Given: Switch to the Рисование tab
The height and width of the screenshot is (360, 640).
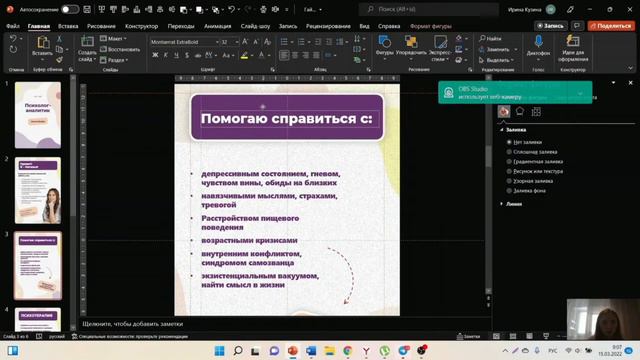Looking at the screenshot, I should (x=101, y=26).
